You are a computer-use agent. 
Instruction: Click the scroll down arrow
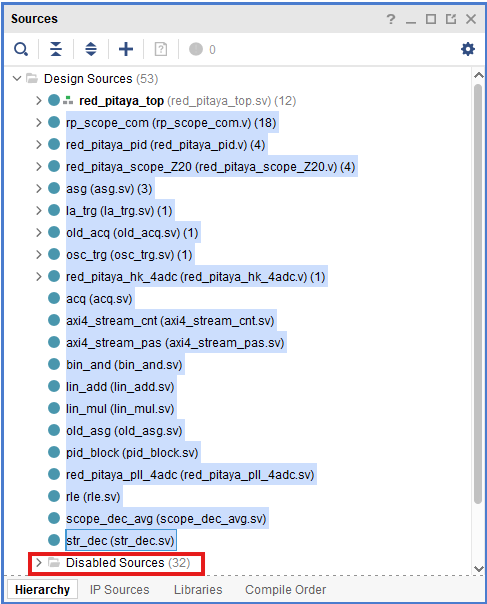point(479,569)
